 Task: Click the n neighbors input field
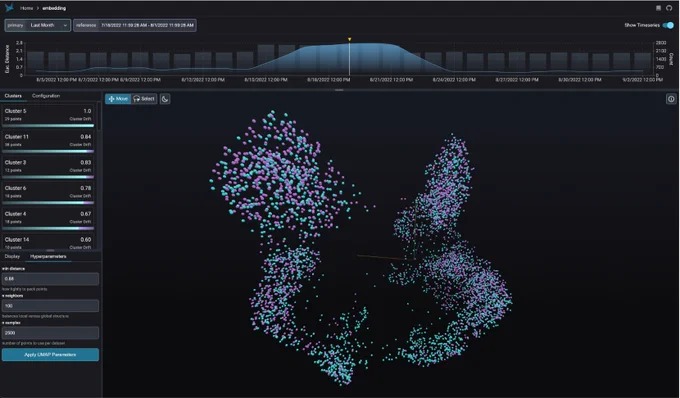click(x=50, y=306)
